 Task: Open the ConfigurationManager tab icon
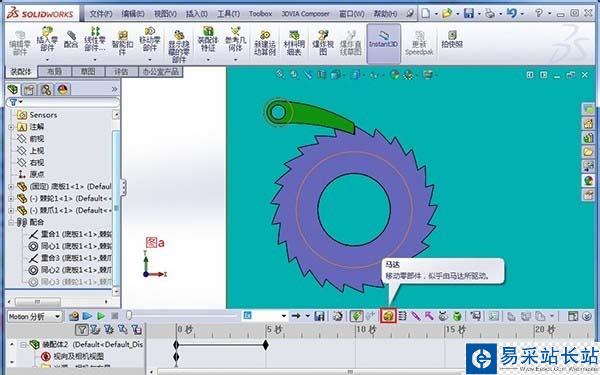point(46,90)
